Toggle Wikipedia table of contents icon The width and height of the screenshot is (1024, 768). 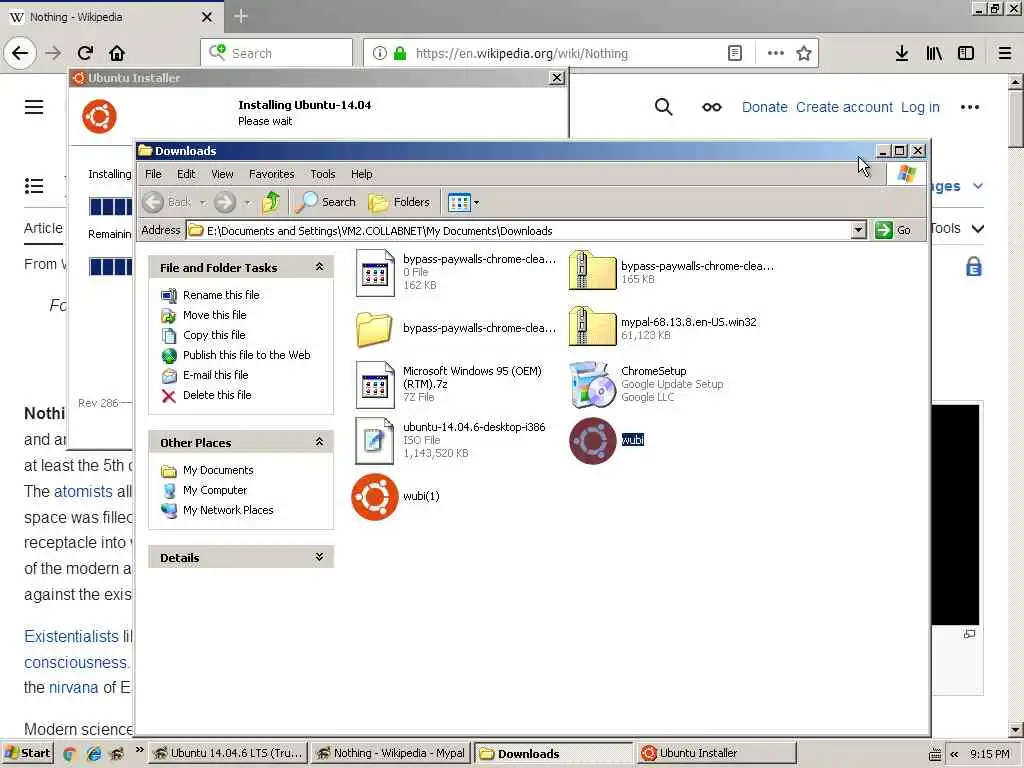[34, 186]
